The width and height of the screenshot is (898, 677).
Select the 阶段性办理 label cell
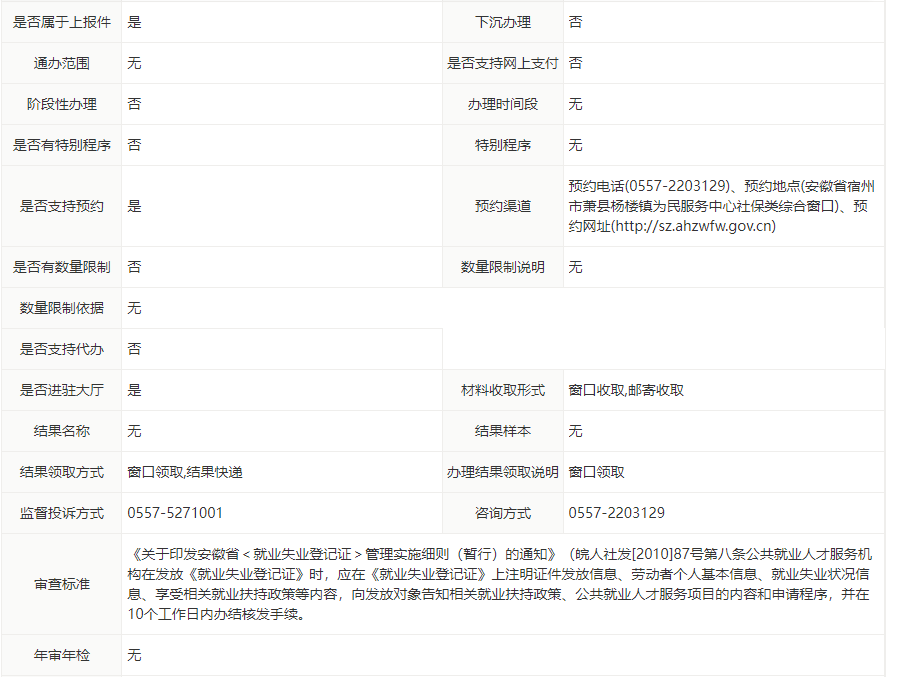61,104
